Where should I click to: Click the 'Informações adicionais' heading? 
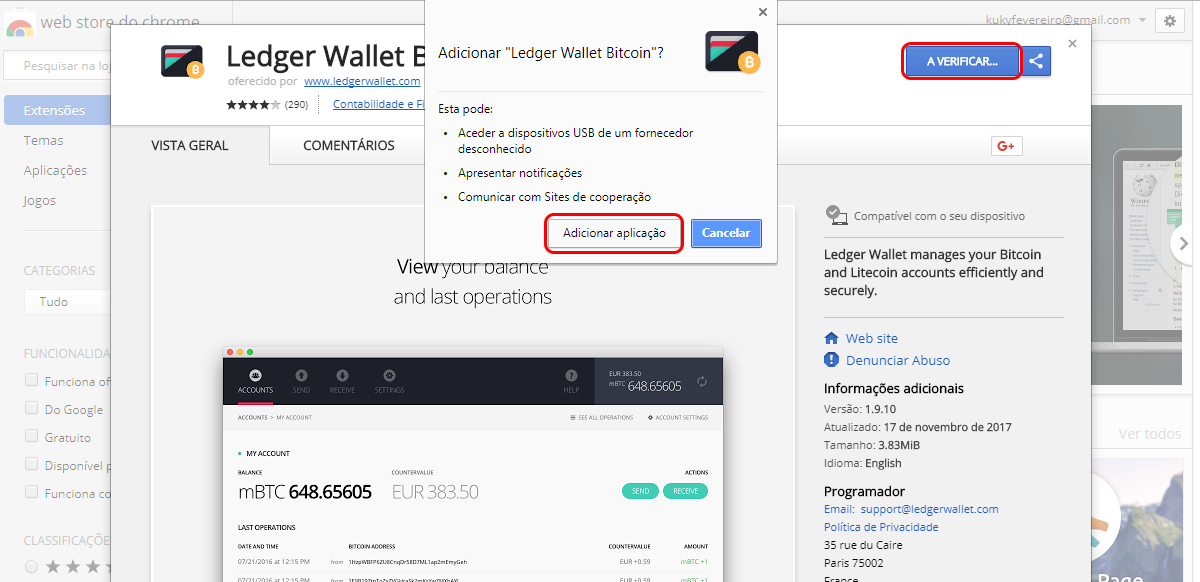(x=894, y=388)
